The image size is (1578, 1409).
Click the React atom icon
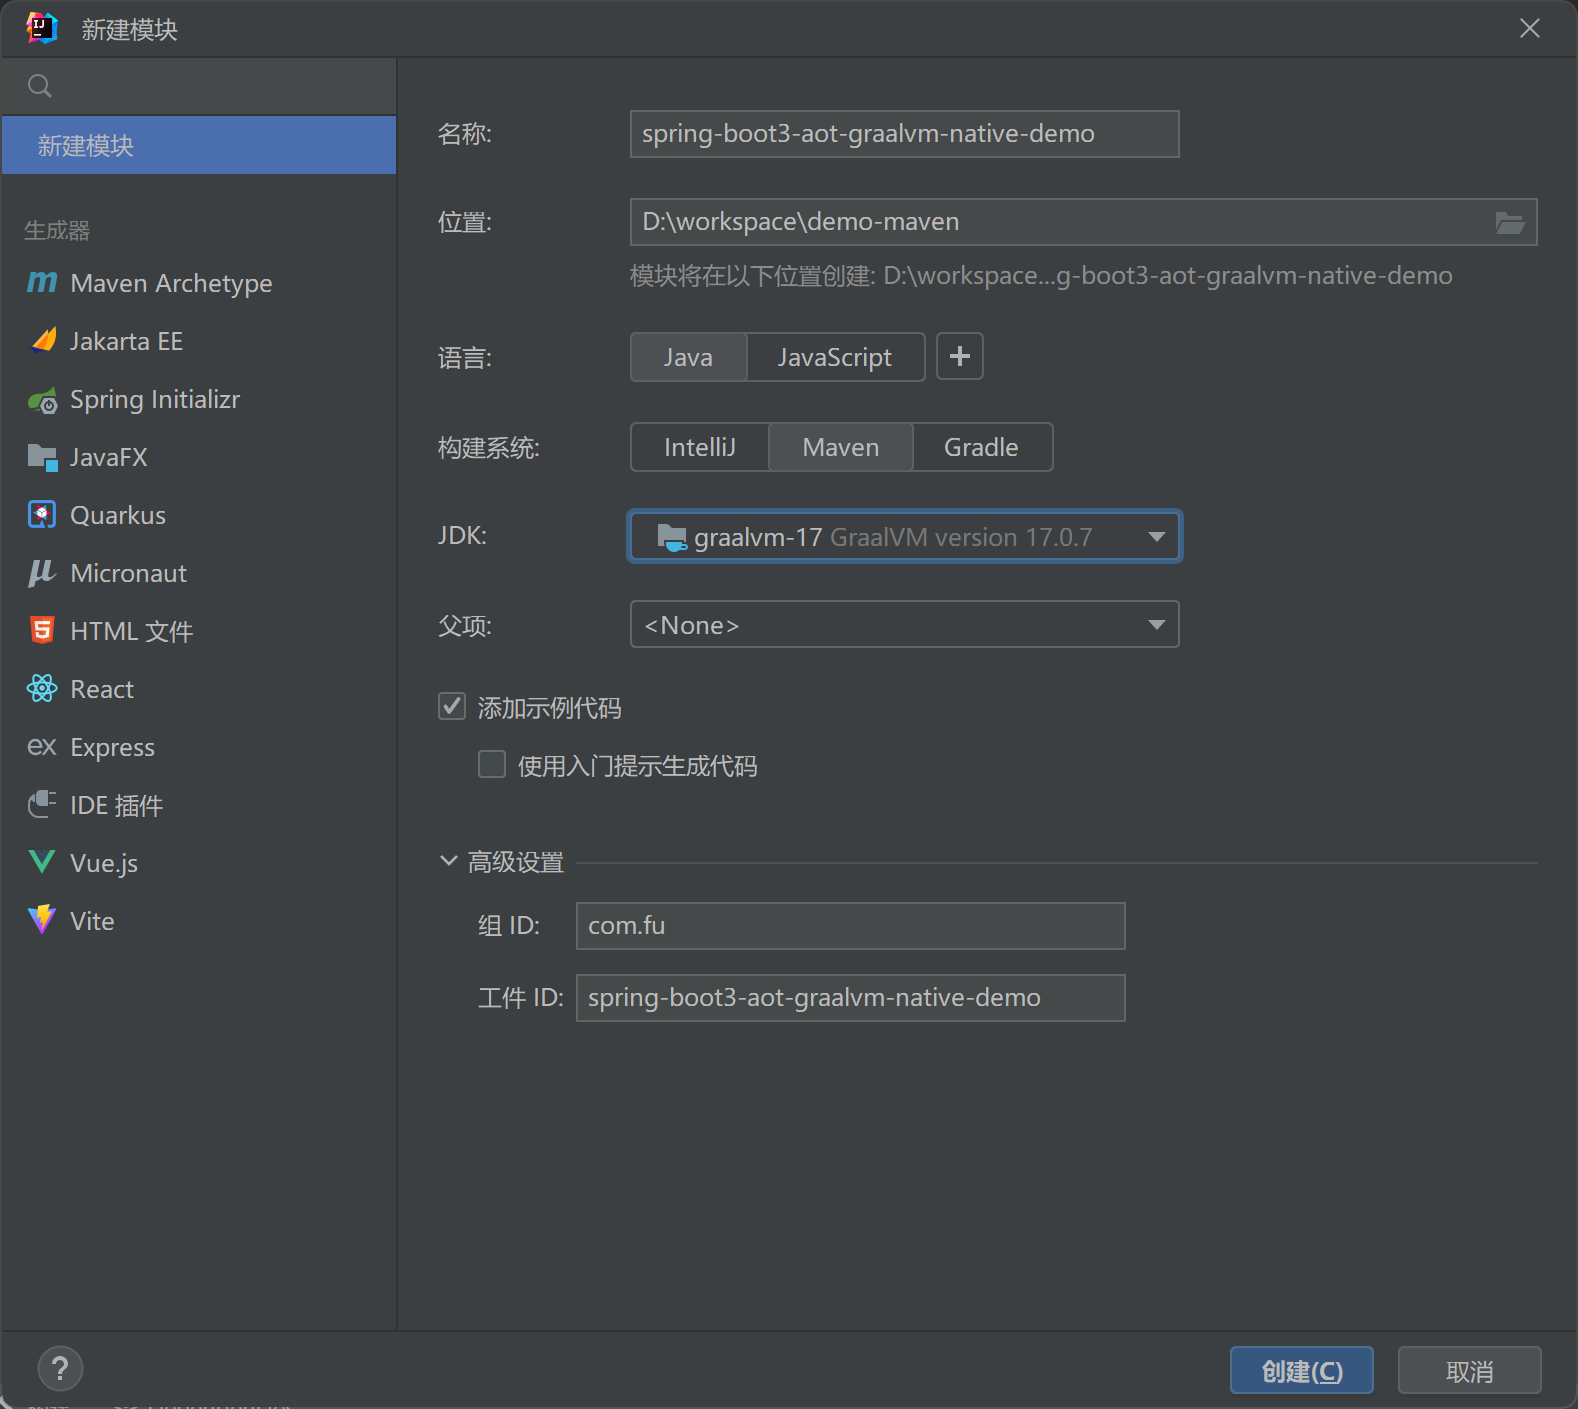point(42,689)
